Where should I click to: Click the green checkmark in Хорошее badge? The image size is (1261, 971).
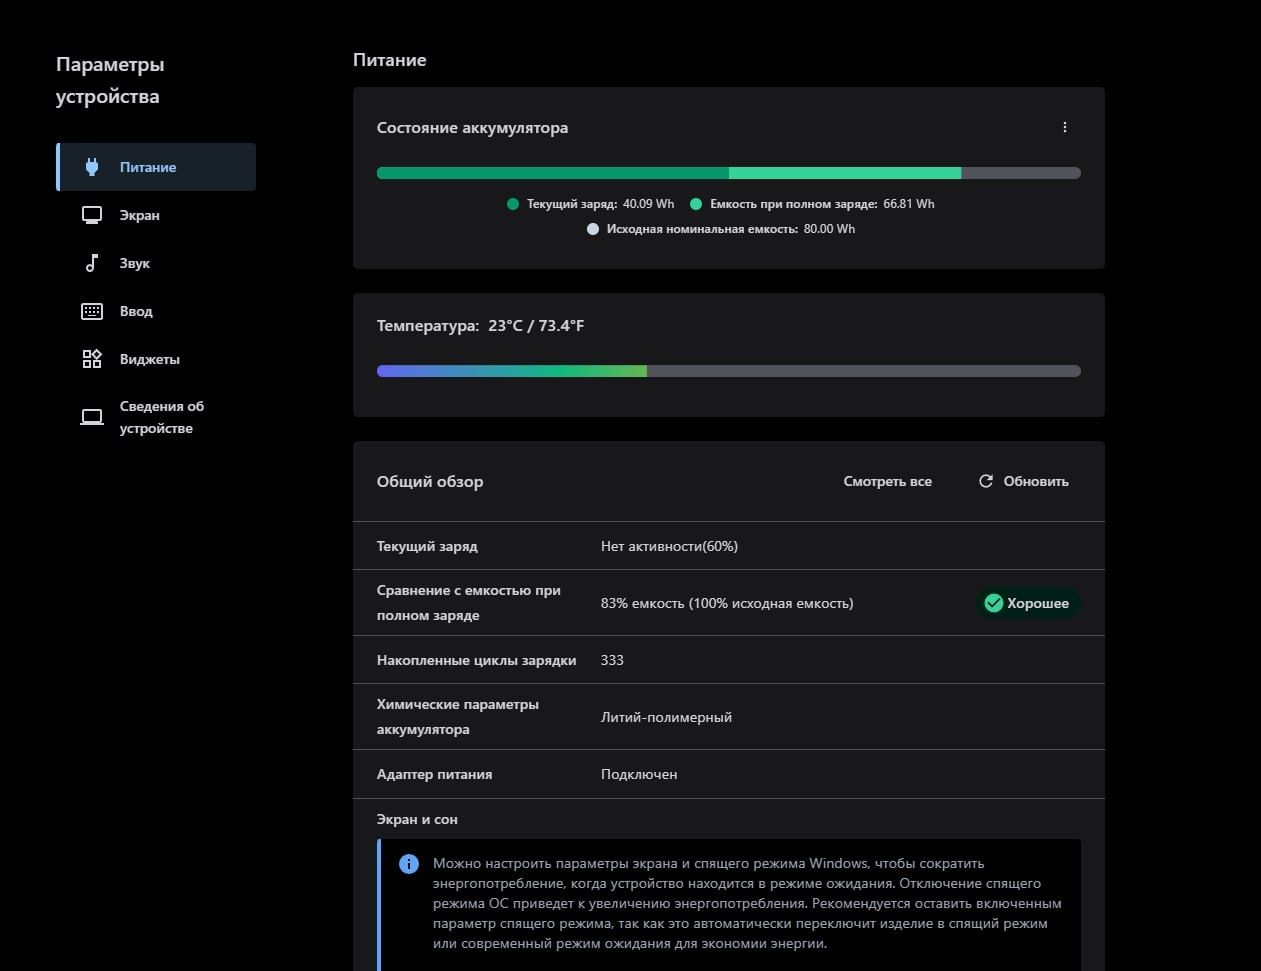(994, 603)
